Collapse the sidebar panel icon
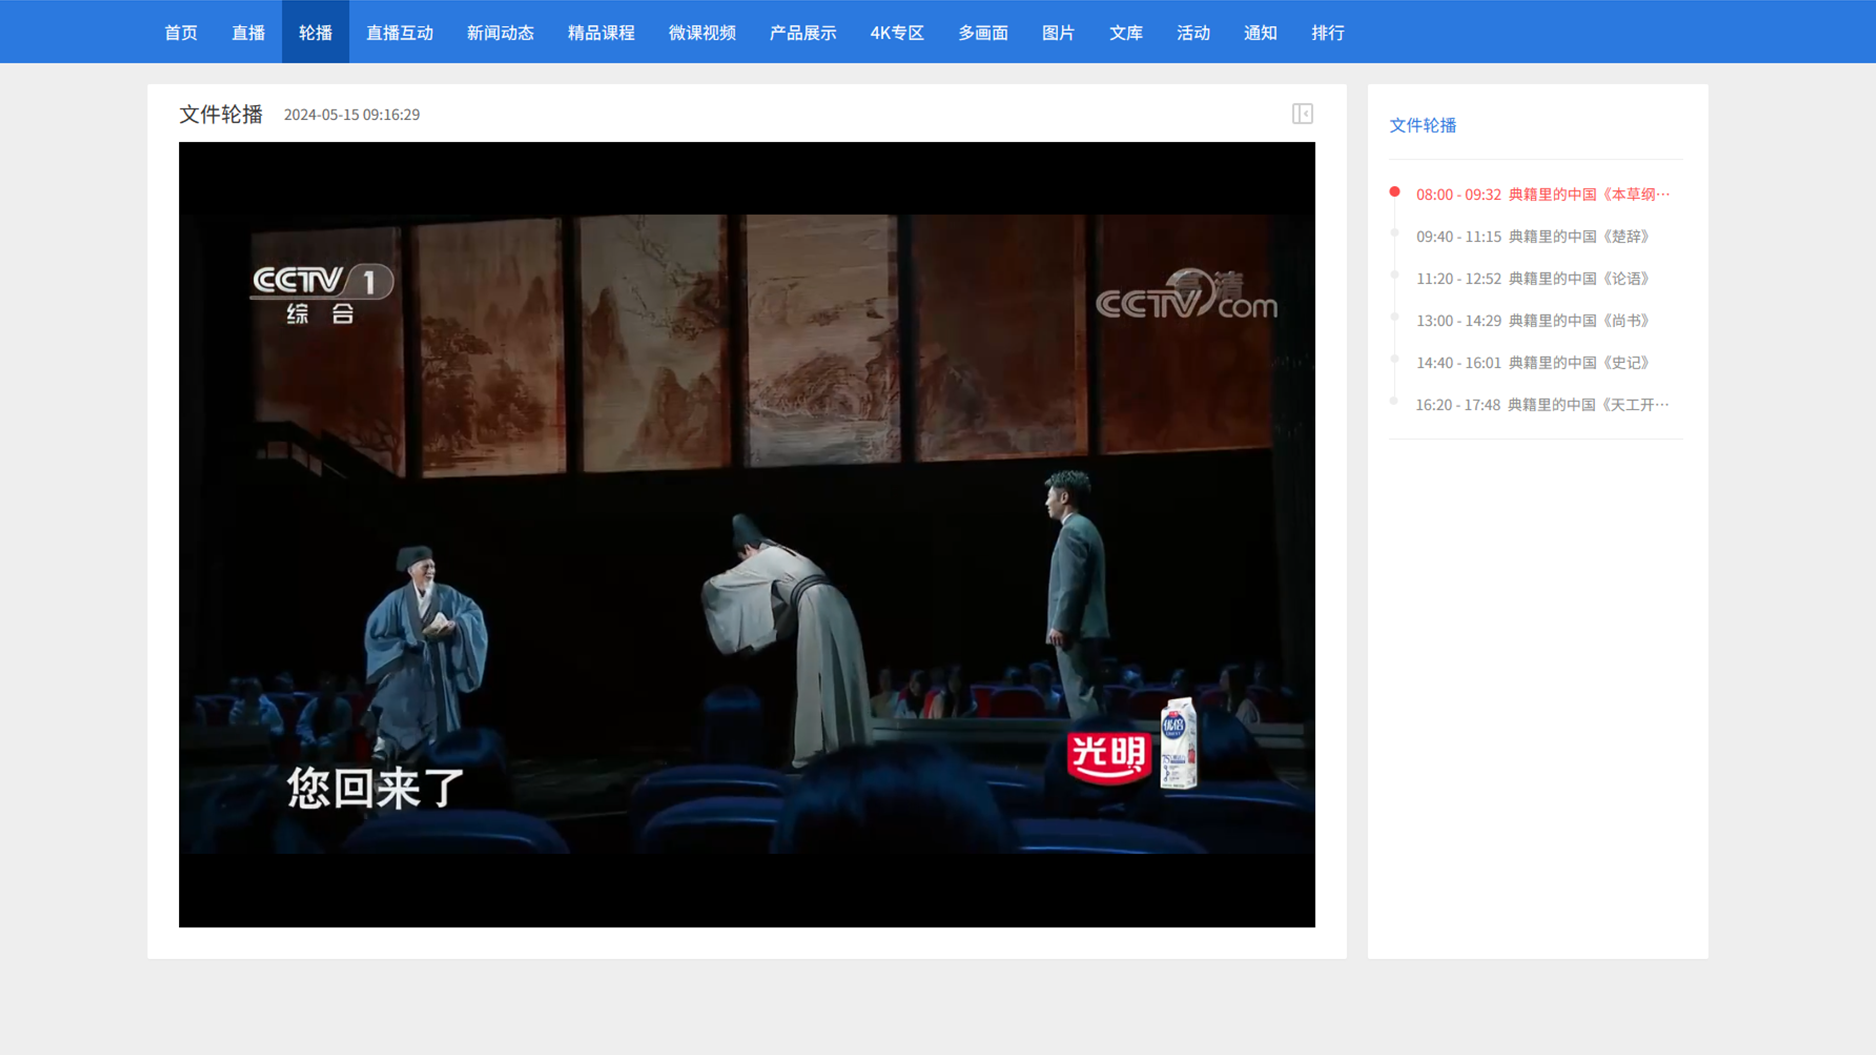Image resolution: width=1876 pixels, height=1055 pixels. pyautogui.click(x=1302, y=114)
